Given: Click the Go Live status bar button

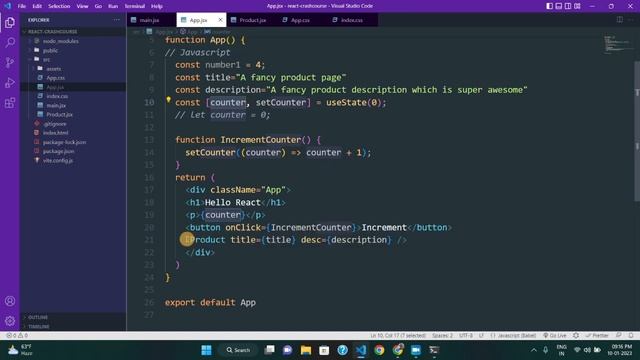Looking at the screenshot, I should tap(554, 336).
